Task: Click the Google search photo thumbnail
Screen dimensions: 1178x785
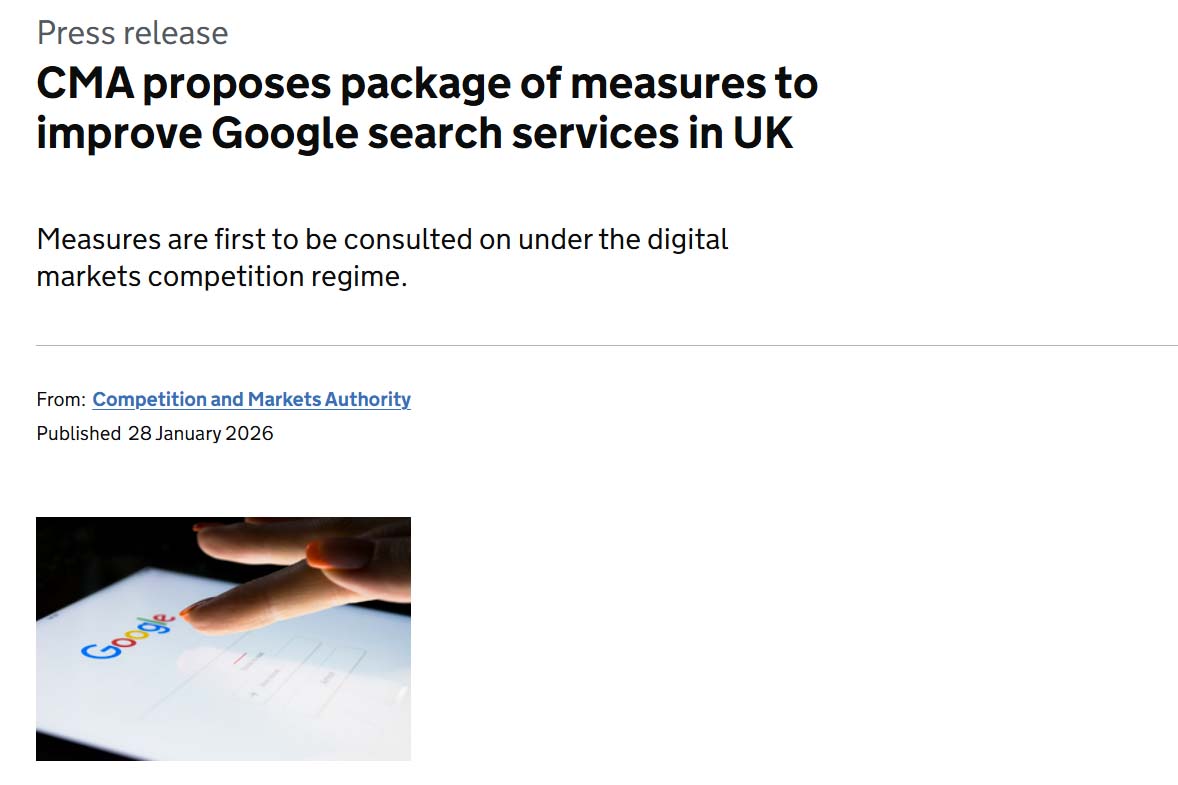Action: [x=223, y=638]
